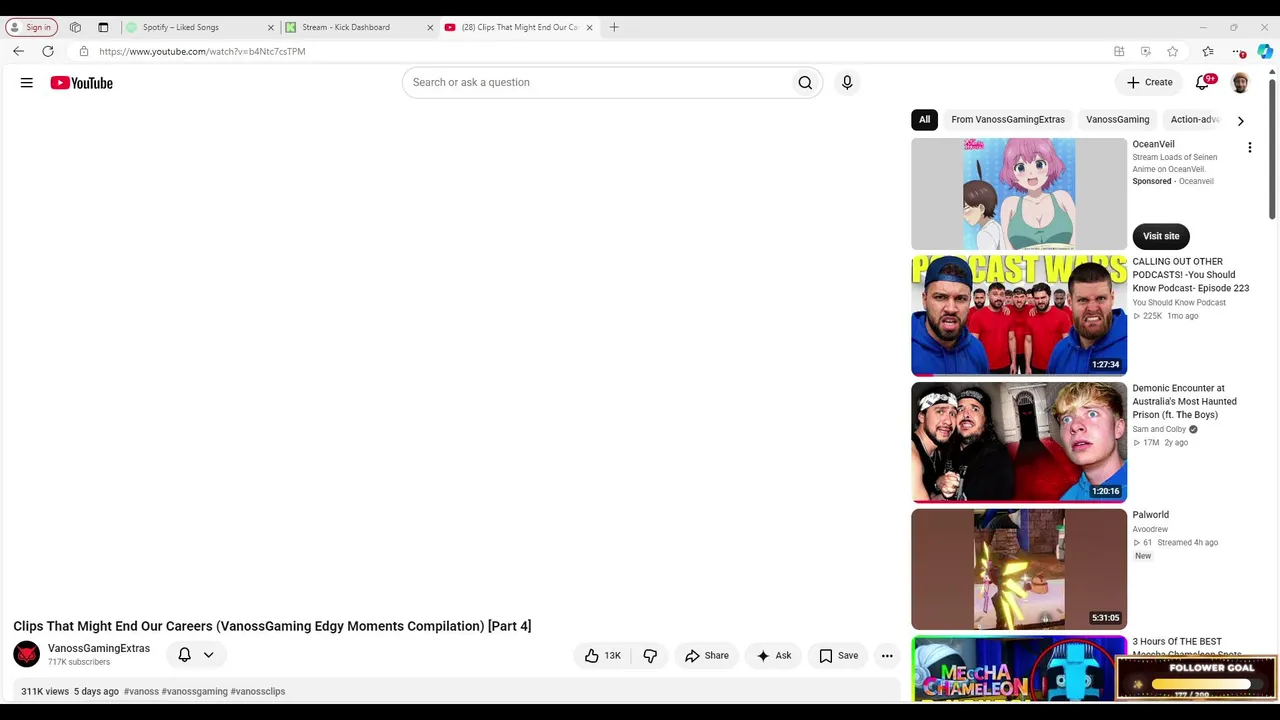Image resolution: width=1280 pixels, height=720 pixels.
Task: Click the You Should Know Podcast channel name
Action: pyautogui.click(x=1179, y=303)
